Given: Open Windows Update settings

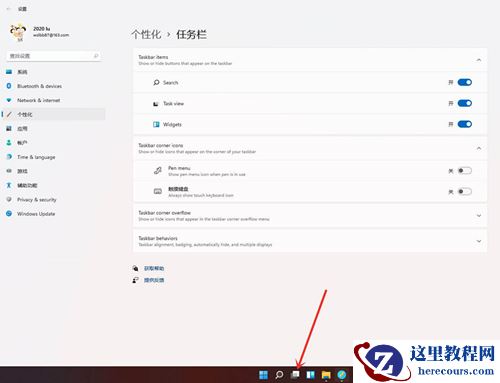Looking at the screenshot, I should pyautogui.click(x=36, y=214).
